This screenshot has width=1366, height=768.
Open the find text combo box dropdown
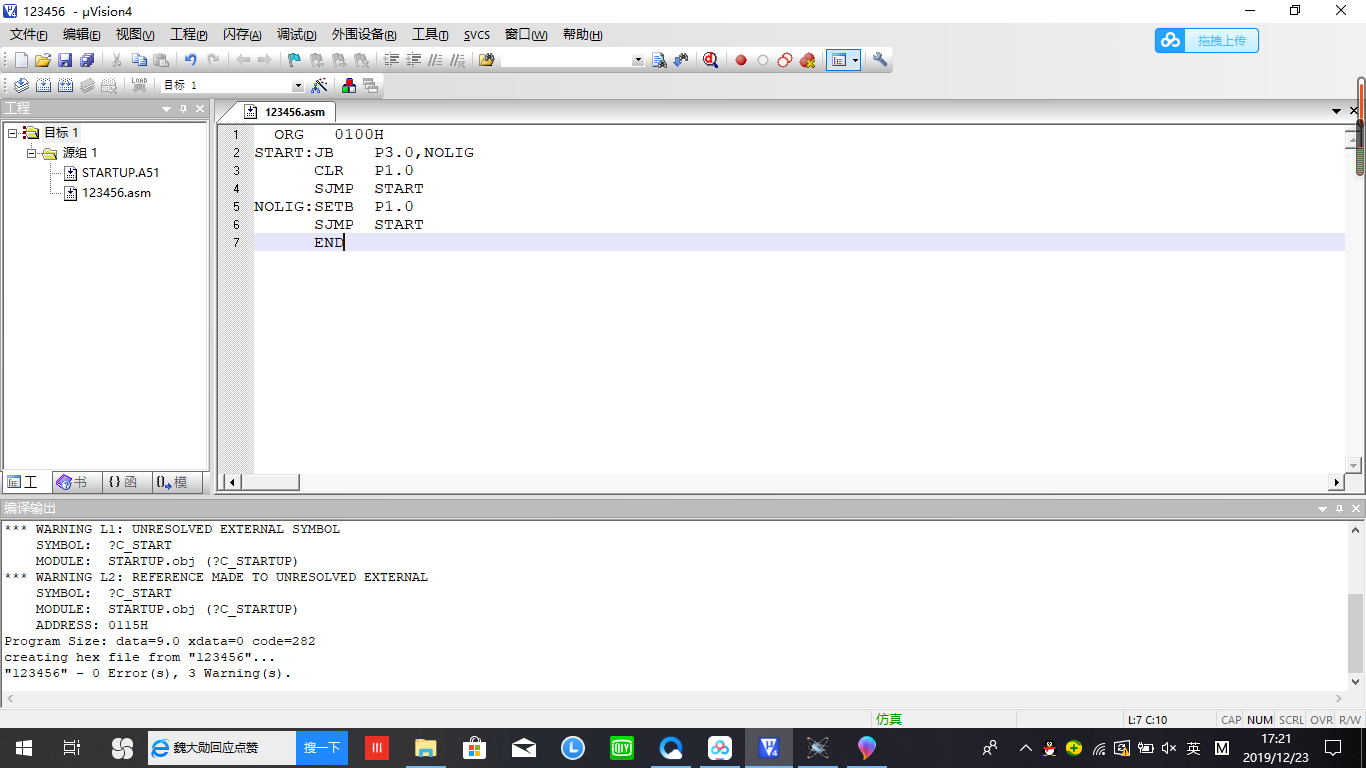point(638,60)
